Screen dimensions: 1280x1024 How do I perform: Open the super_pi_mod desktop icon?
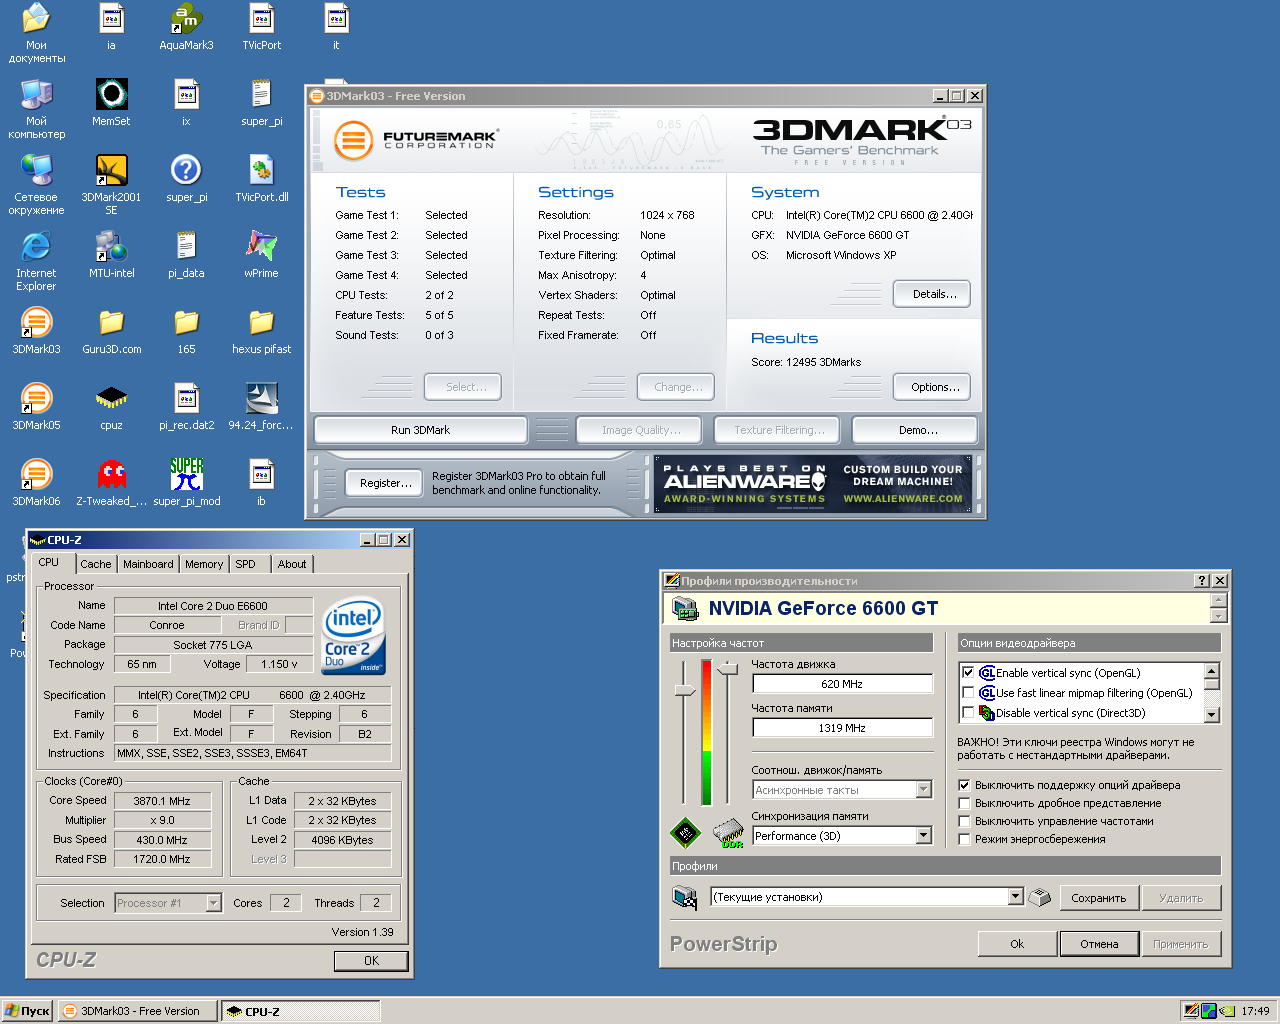[186, 483]
